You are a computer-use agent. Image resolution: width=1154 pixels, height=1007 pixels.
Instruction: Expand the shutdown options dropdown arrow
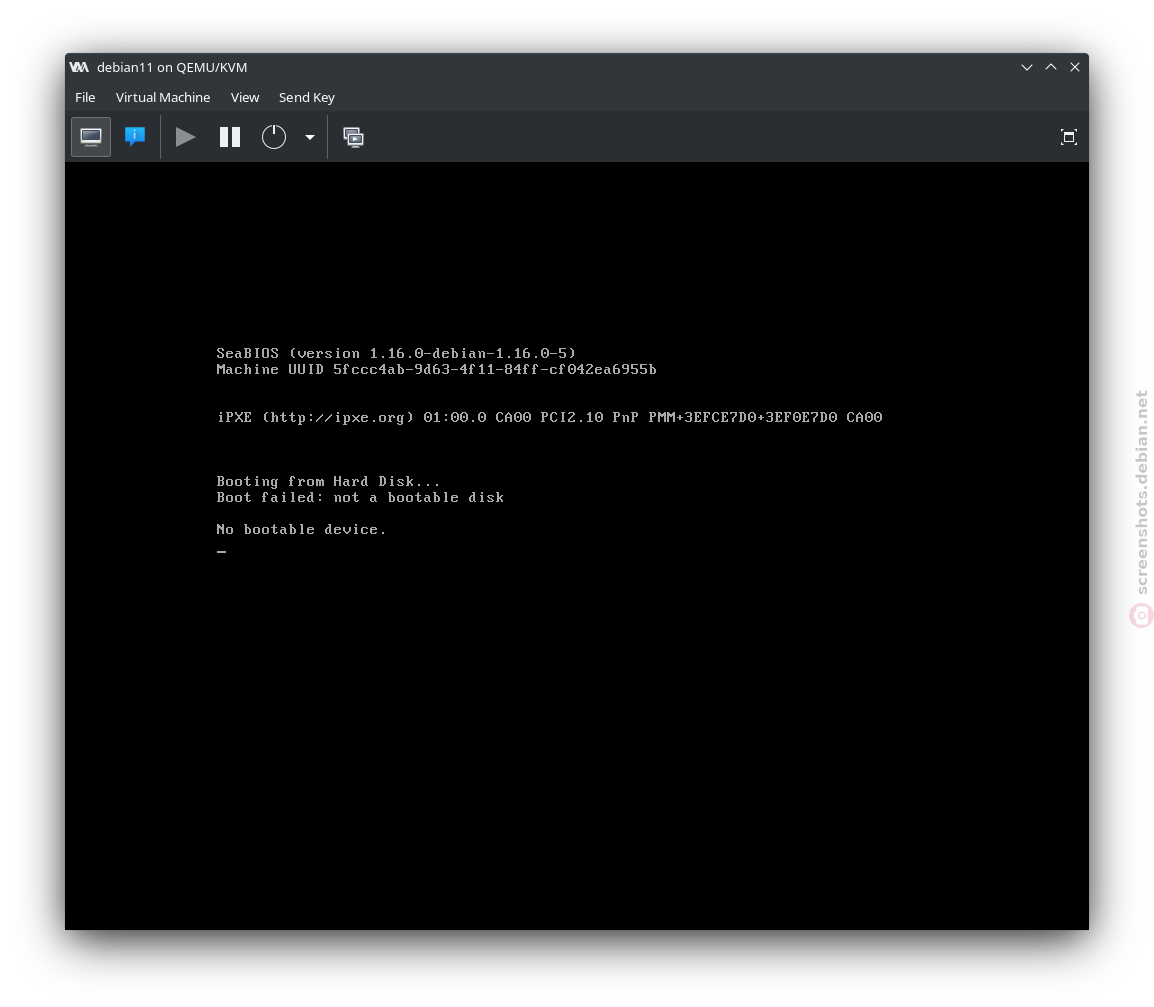pos(310,137)
